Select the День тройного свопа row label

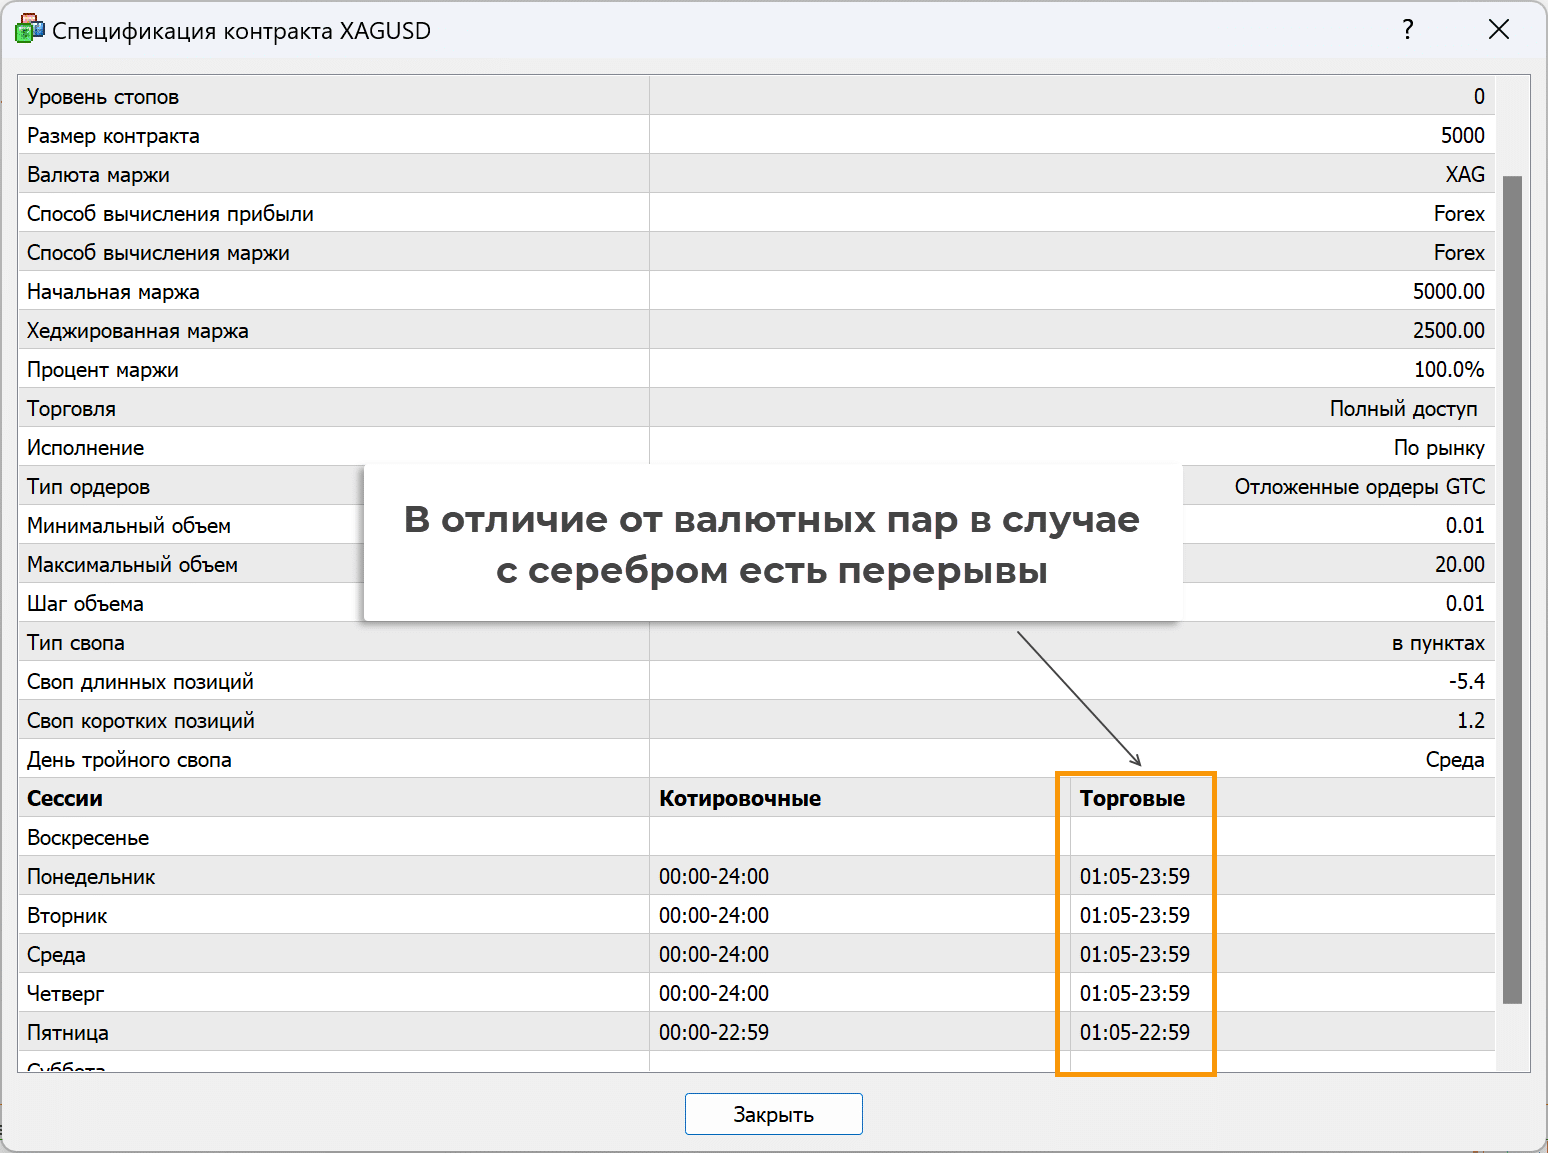pyautogui.click(x=129, y=760)
